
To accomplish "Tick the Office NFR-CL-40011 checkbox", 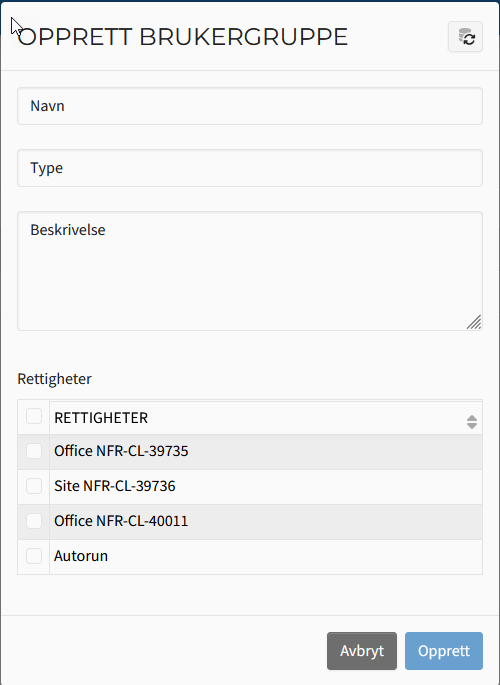I will [34, 521].
